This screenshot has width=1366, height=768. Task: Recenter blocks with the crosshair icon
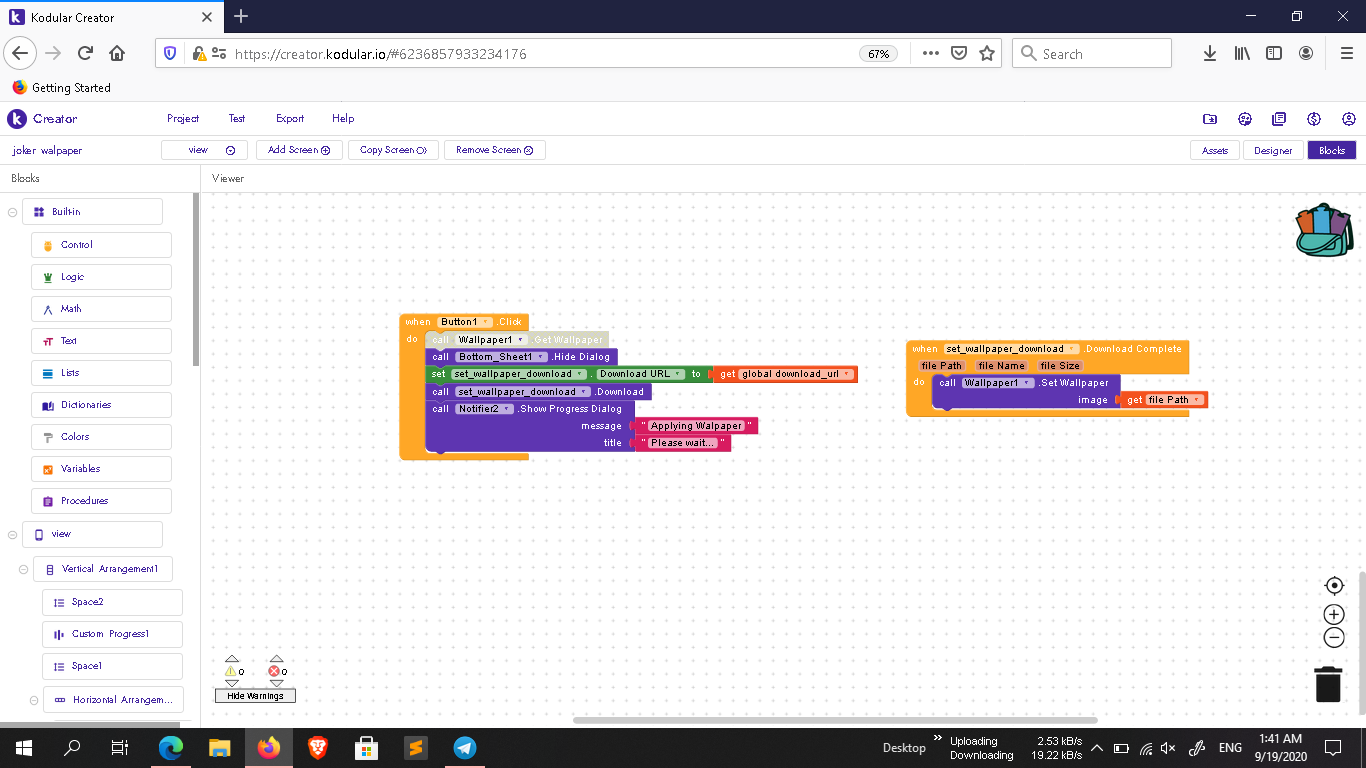(1334, 585)
